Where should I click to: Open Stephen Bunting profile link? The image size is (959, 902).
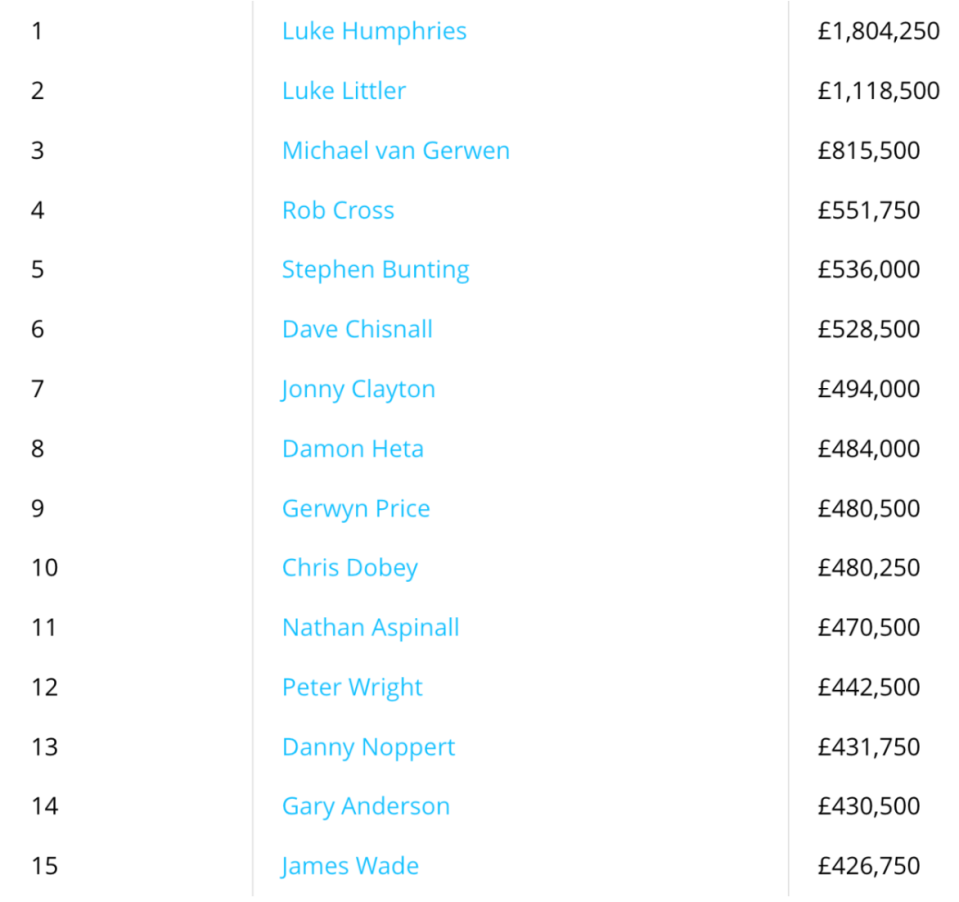[x=376, y=270]
